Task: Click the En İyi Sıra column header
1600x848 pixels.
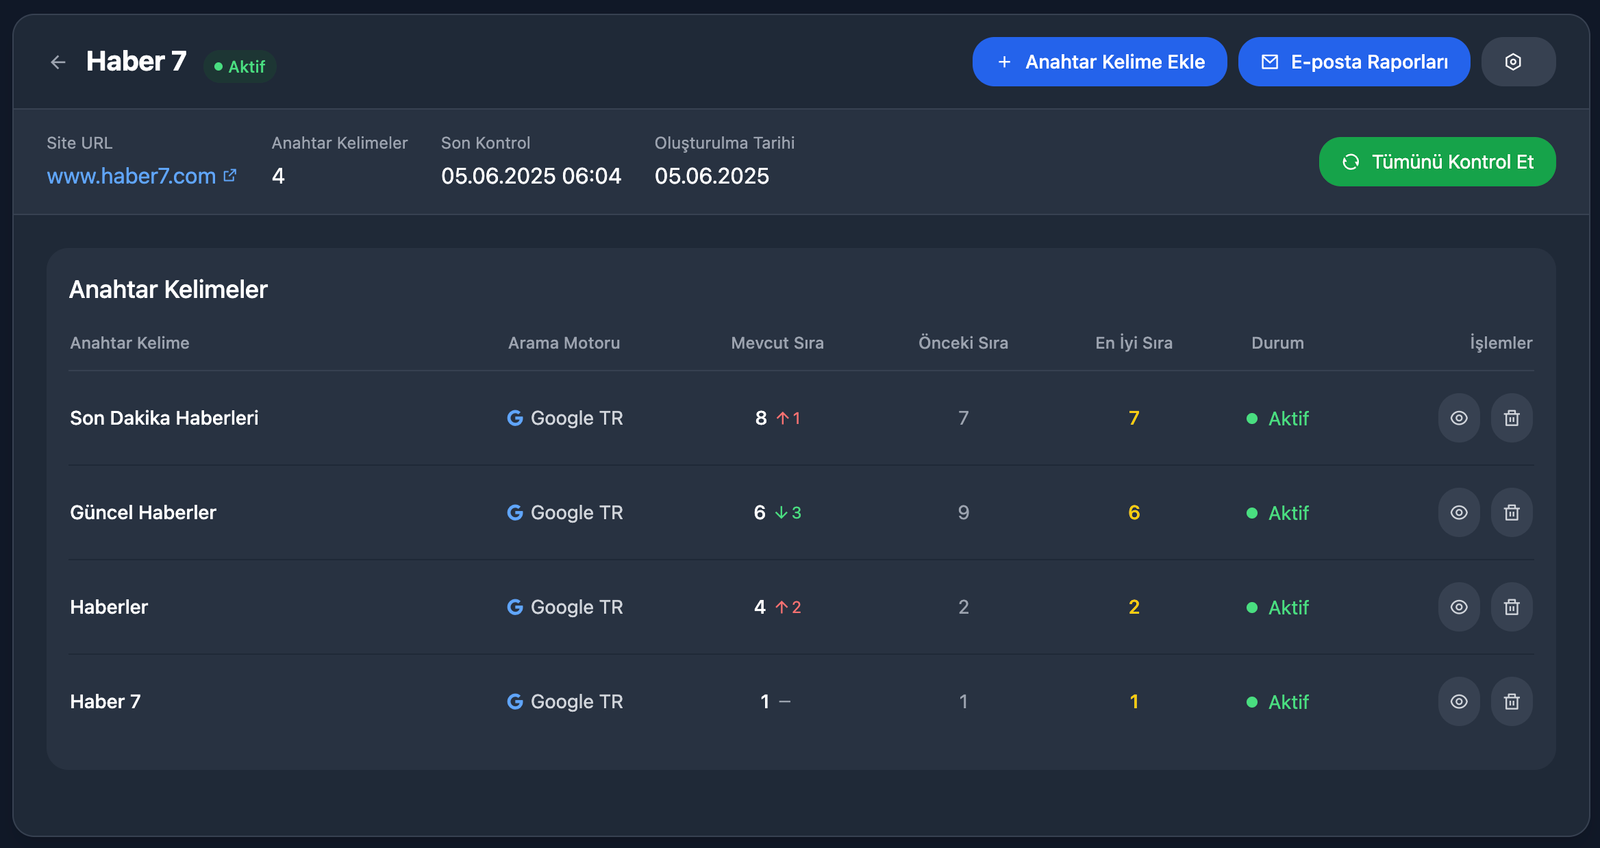Action: point(1134,343)
